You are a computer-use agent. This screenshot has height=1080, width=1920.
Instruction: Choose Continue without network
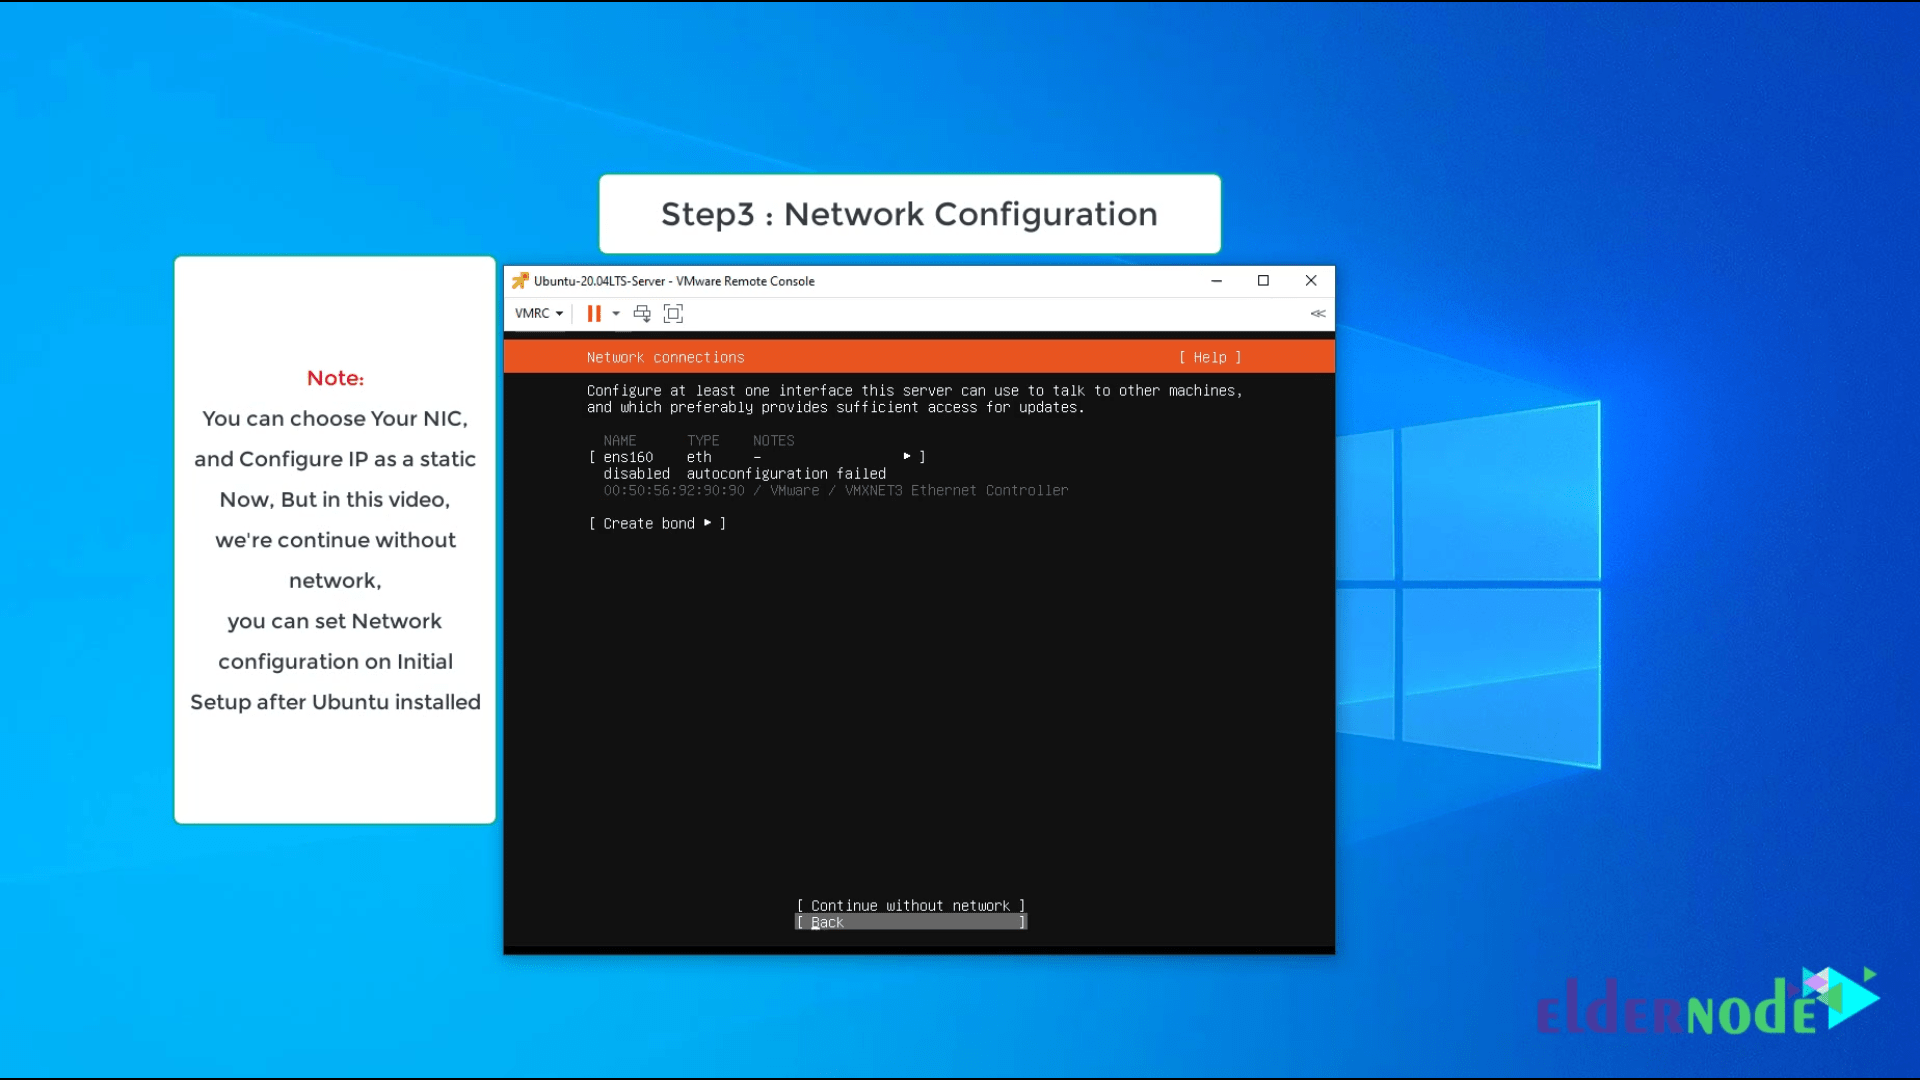click(910, 906)
